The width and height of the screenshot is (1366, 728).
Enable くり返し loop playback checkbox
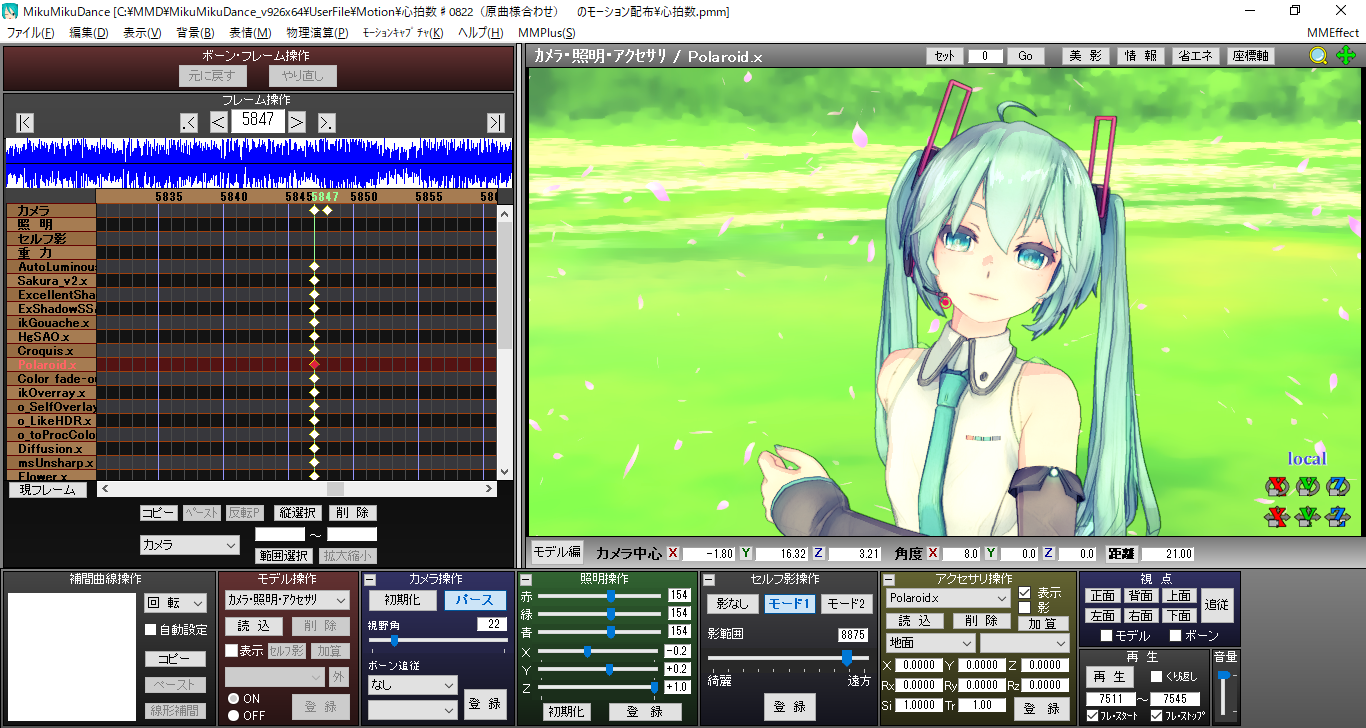pyautogui.click(x=1157, y=677)
